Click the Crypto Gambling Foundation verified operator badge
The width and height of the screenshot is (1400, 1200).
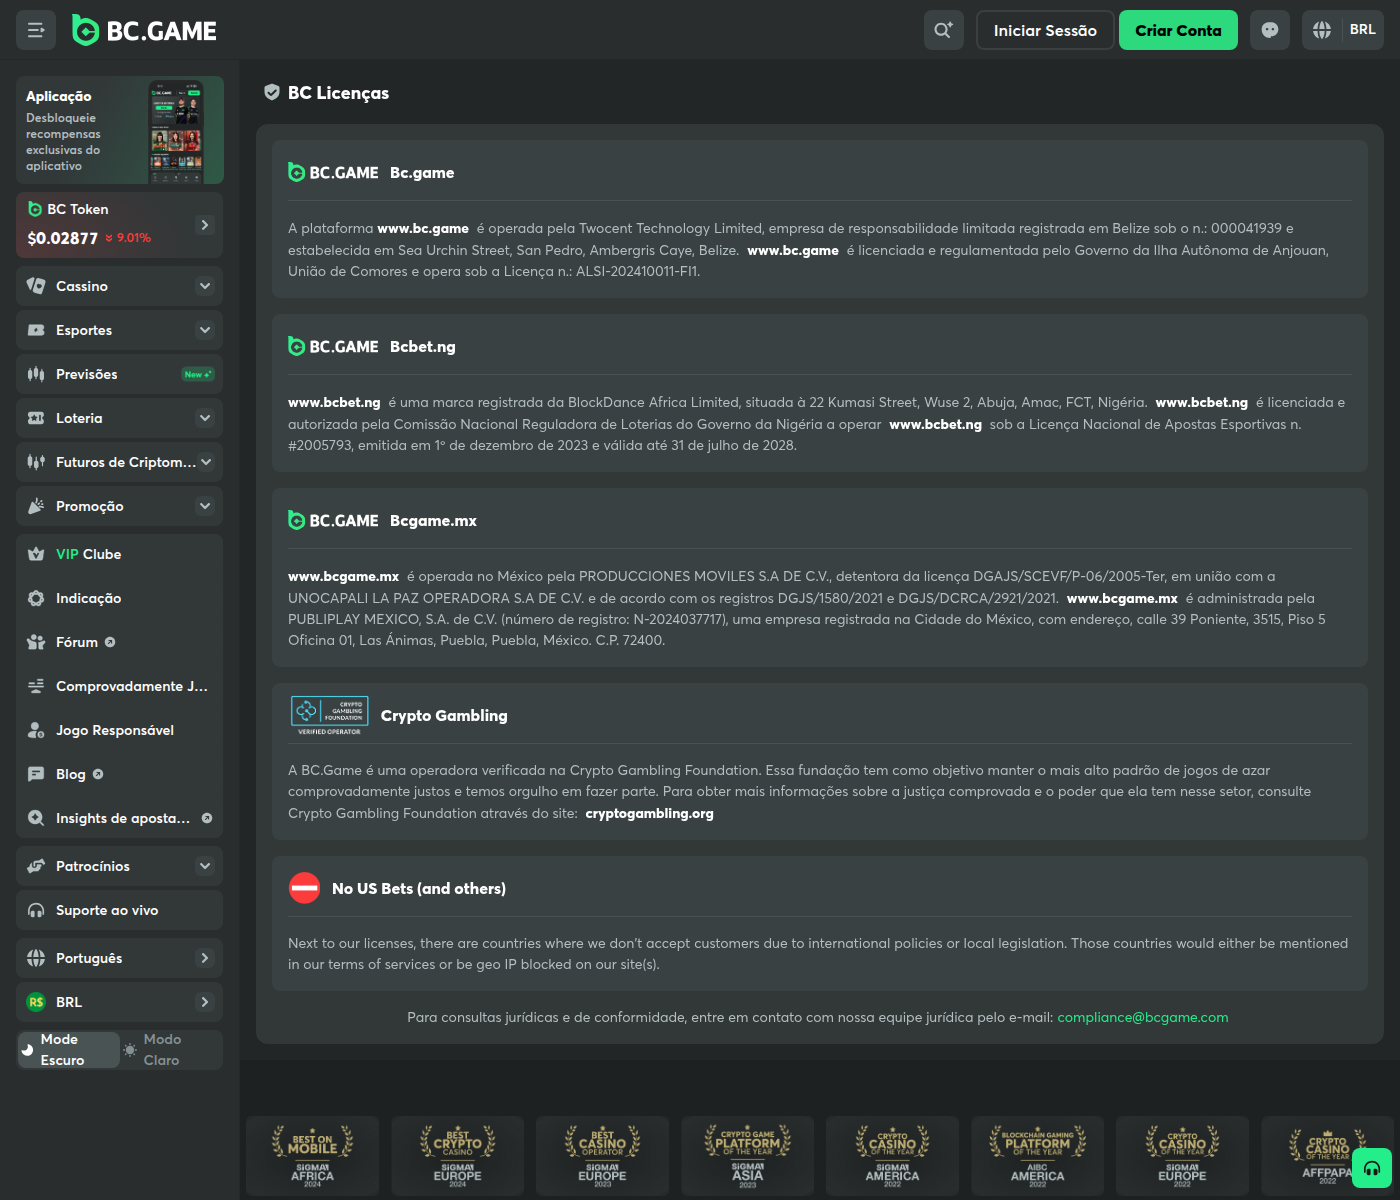click(329, 715)
